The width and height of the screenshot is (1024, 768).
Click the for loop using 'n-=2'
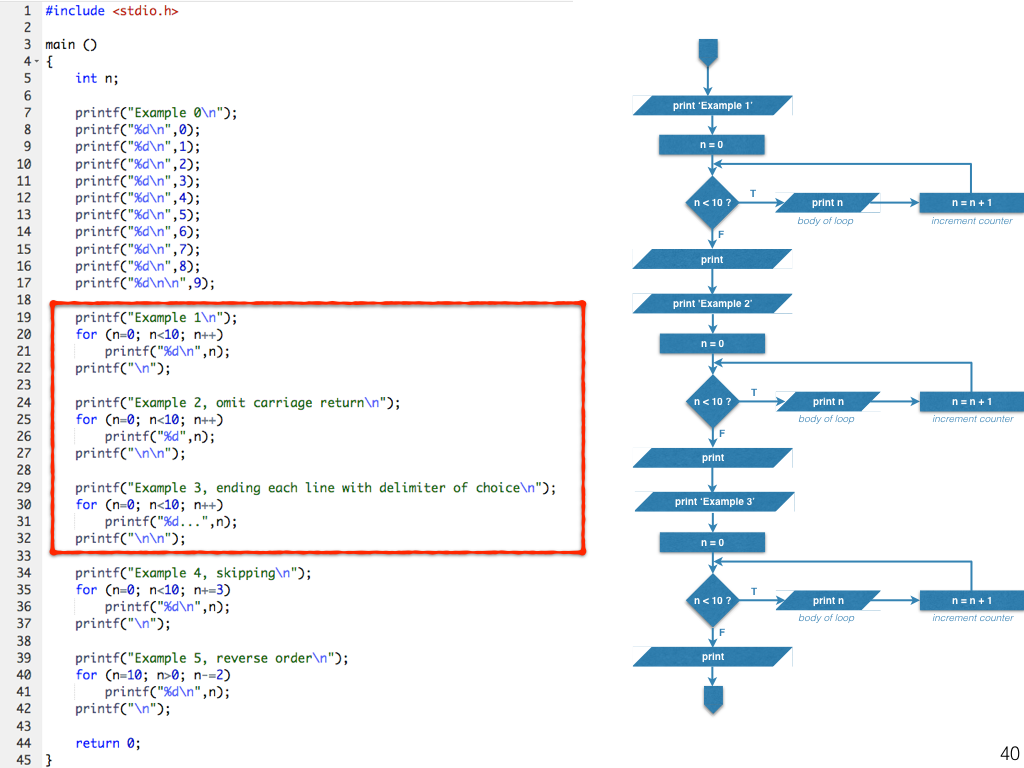153,675
